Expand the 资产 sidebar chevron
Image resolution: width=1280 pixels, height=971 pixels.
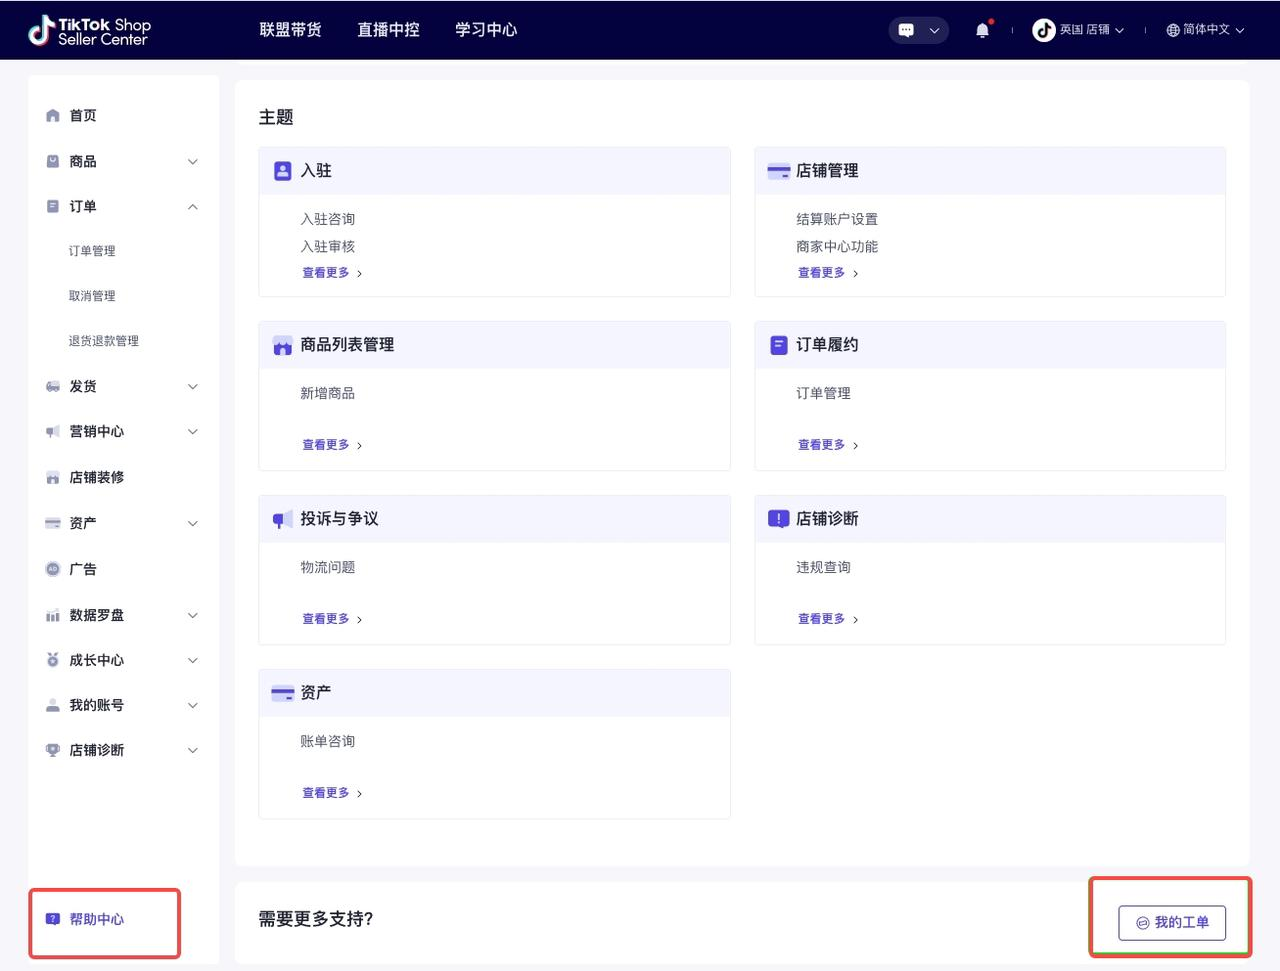[193, 523]
